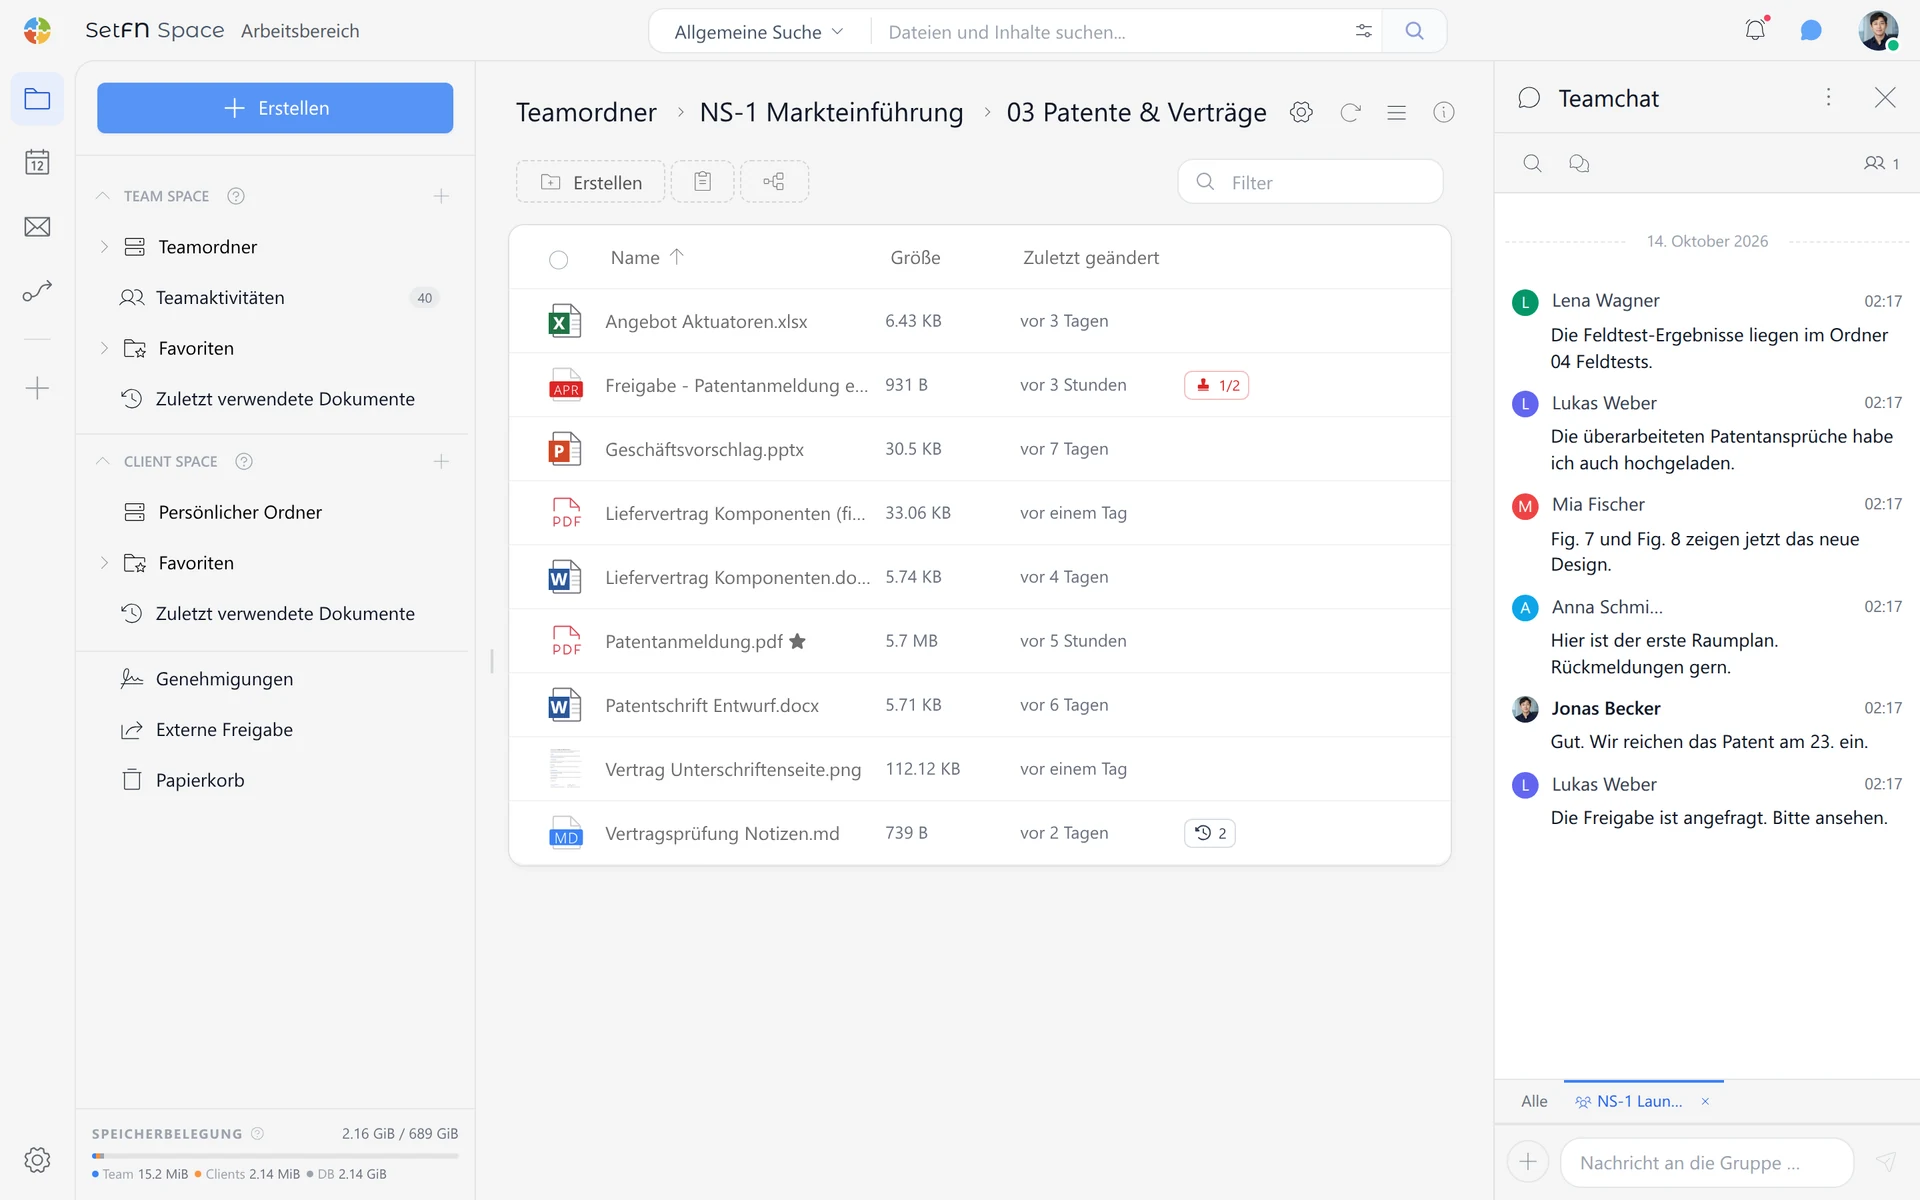The image size is (1920, 1200).
Task: Expand the Teamordner tree node
Action: click(x=104, y=246)
